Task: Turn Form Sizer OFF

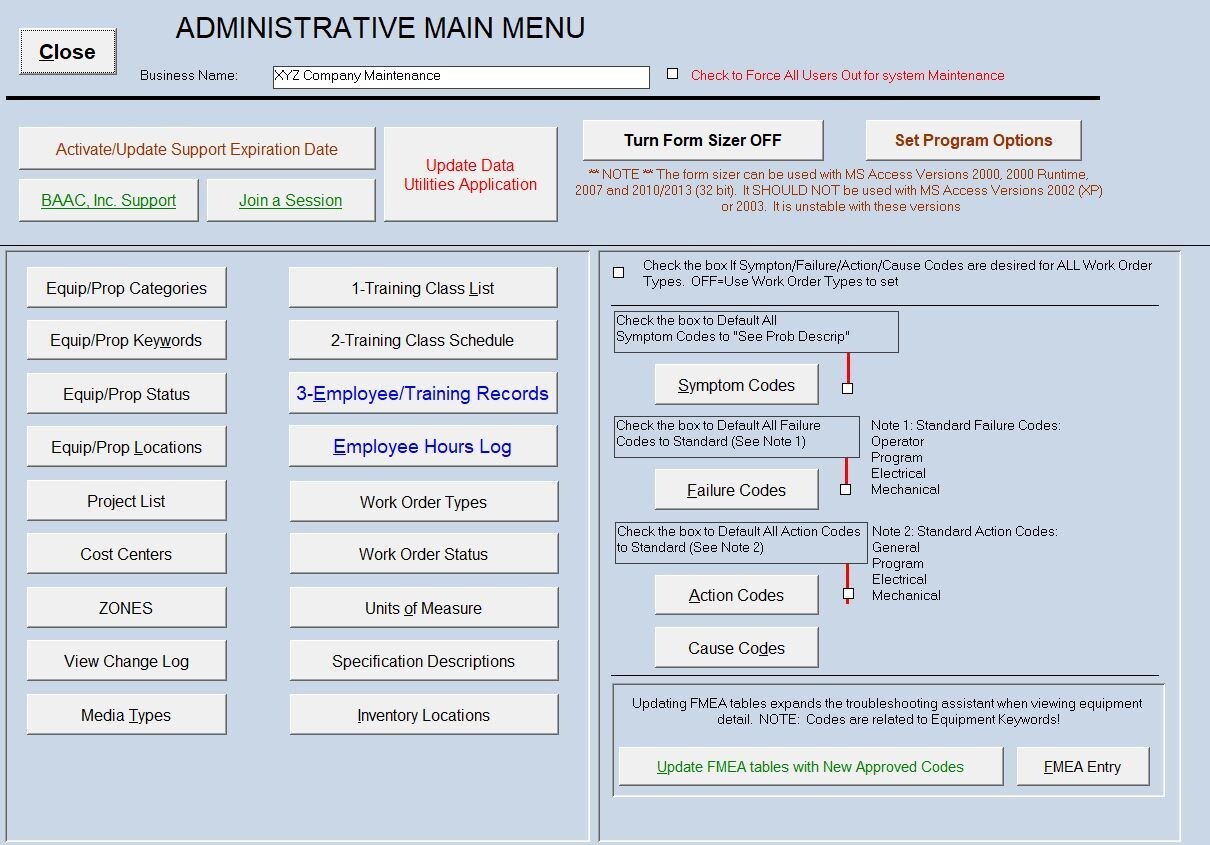Action: coord(703,139)
